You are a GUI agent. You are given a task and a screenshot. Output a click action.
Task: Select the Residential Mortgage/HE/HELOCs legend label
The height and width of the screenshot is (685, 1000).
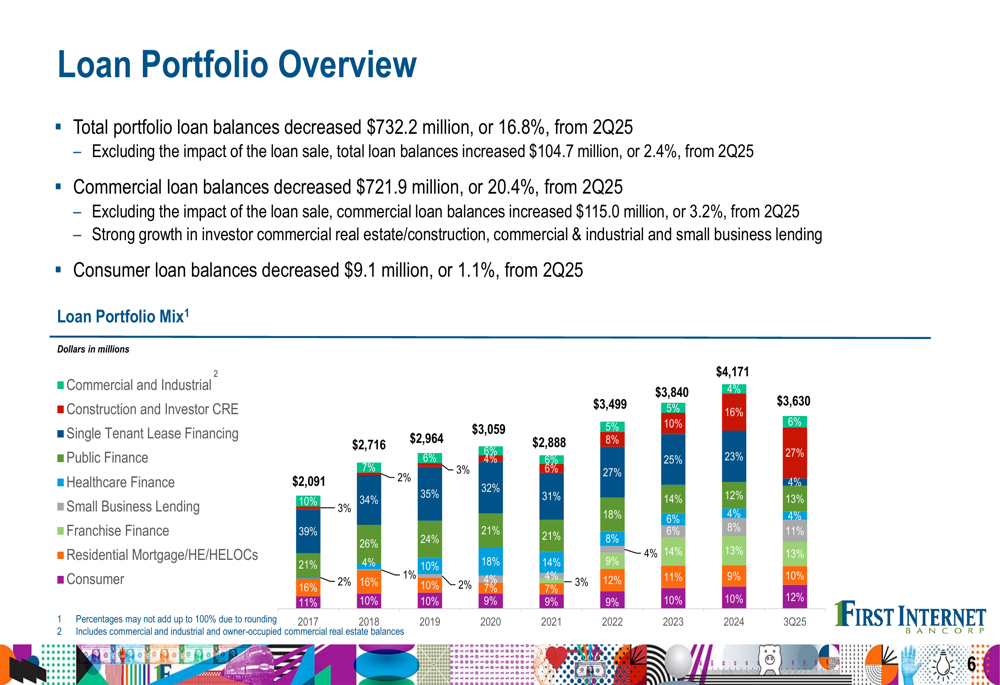(x=162, y=555)
